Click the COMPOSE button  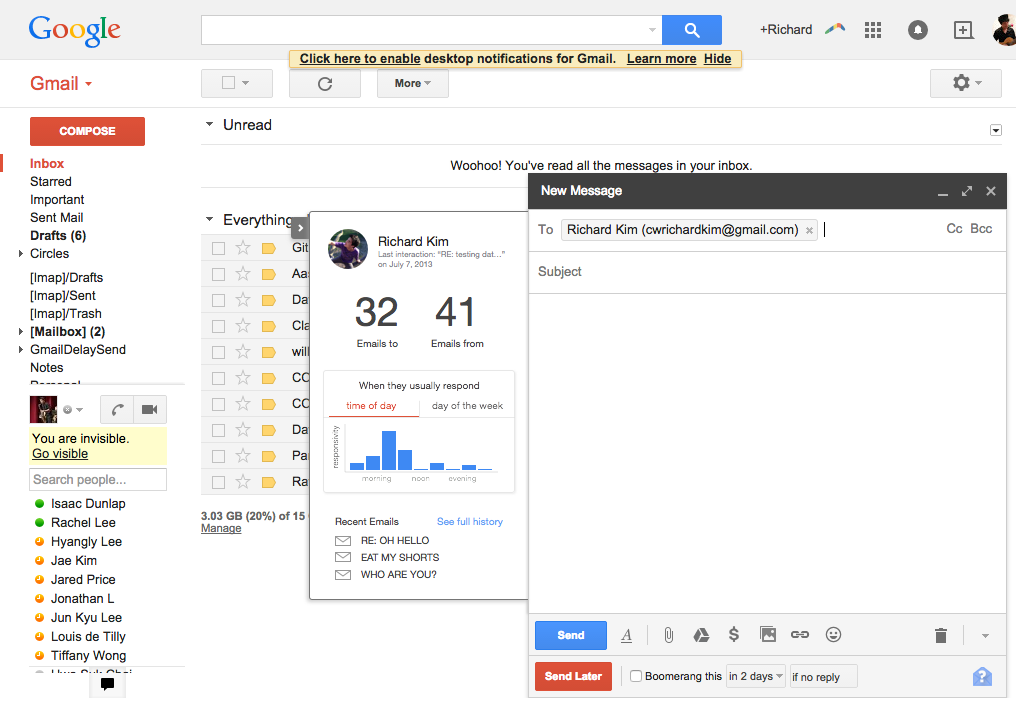pos(87,131)
